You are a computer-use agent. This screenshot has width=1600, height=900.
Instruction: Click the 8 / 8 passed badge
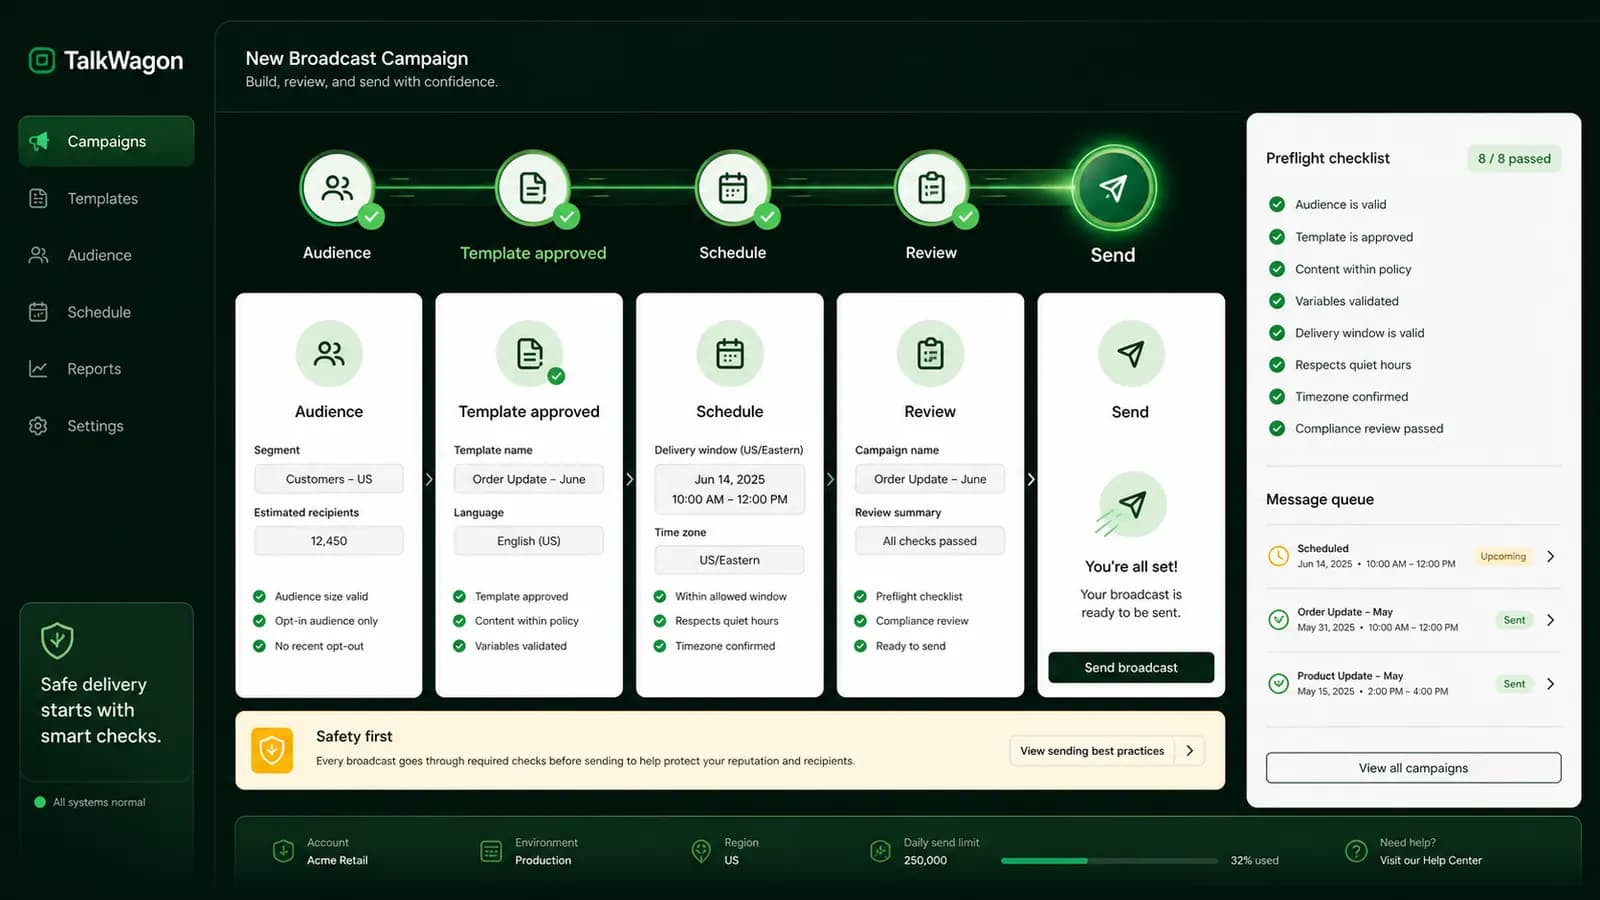coord(1514,158)
